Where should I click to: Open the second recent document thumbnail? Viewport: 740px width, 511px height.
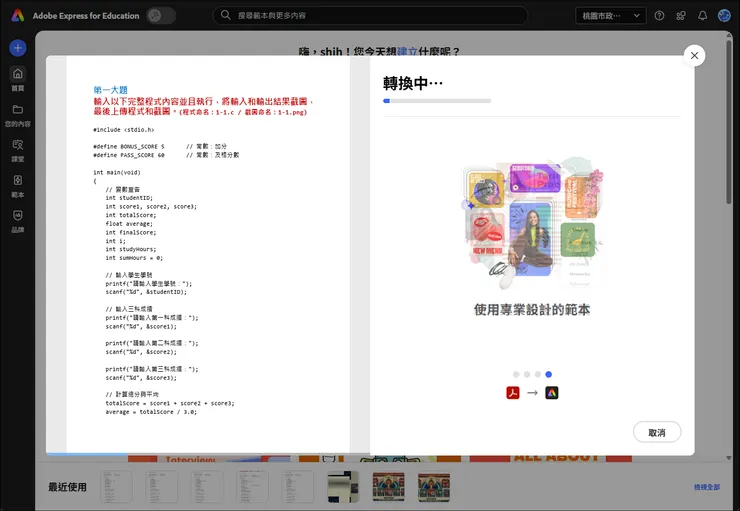(161, 486)
